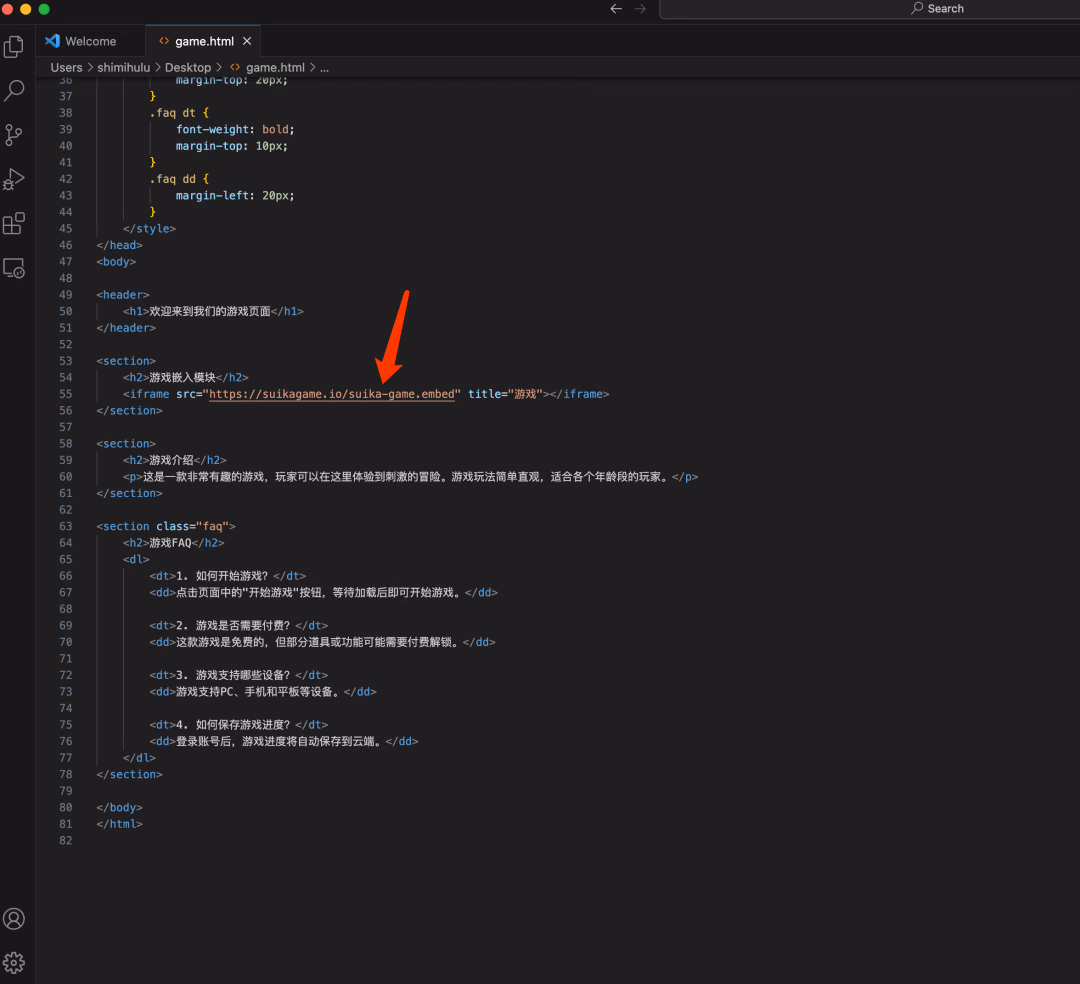The width and height of the screenshot is (1080, 984).
Task: Click the dt line 4. 如何保存游戏进度?
Action: coord(238,724)
